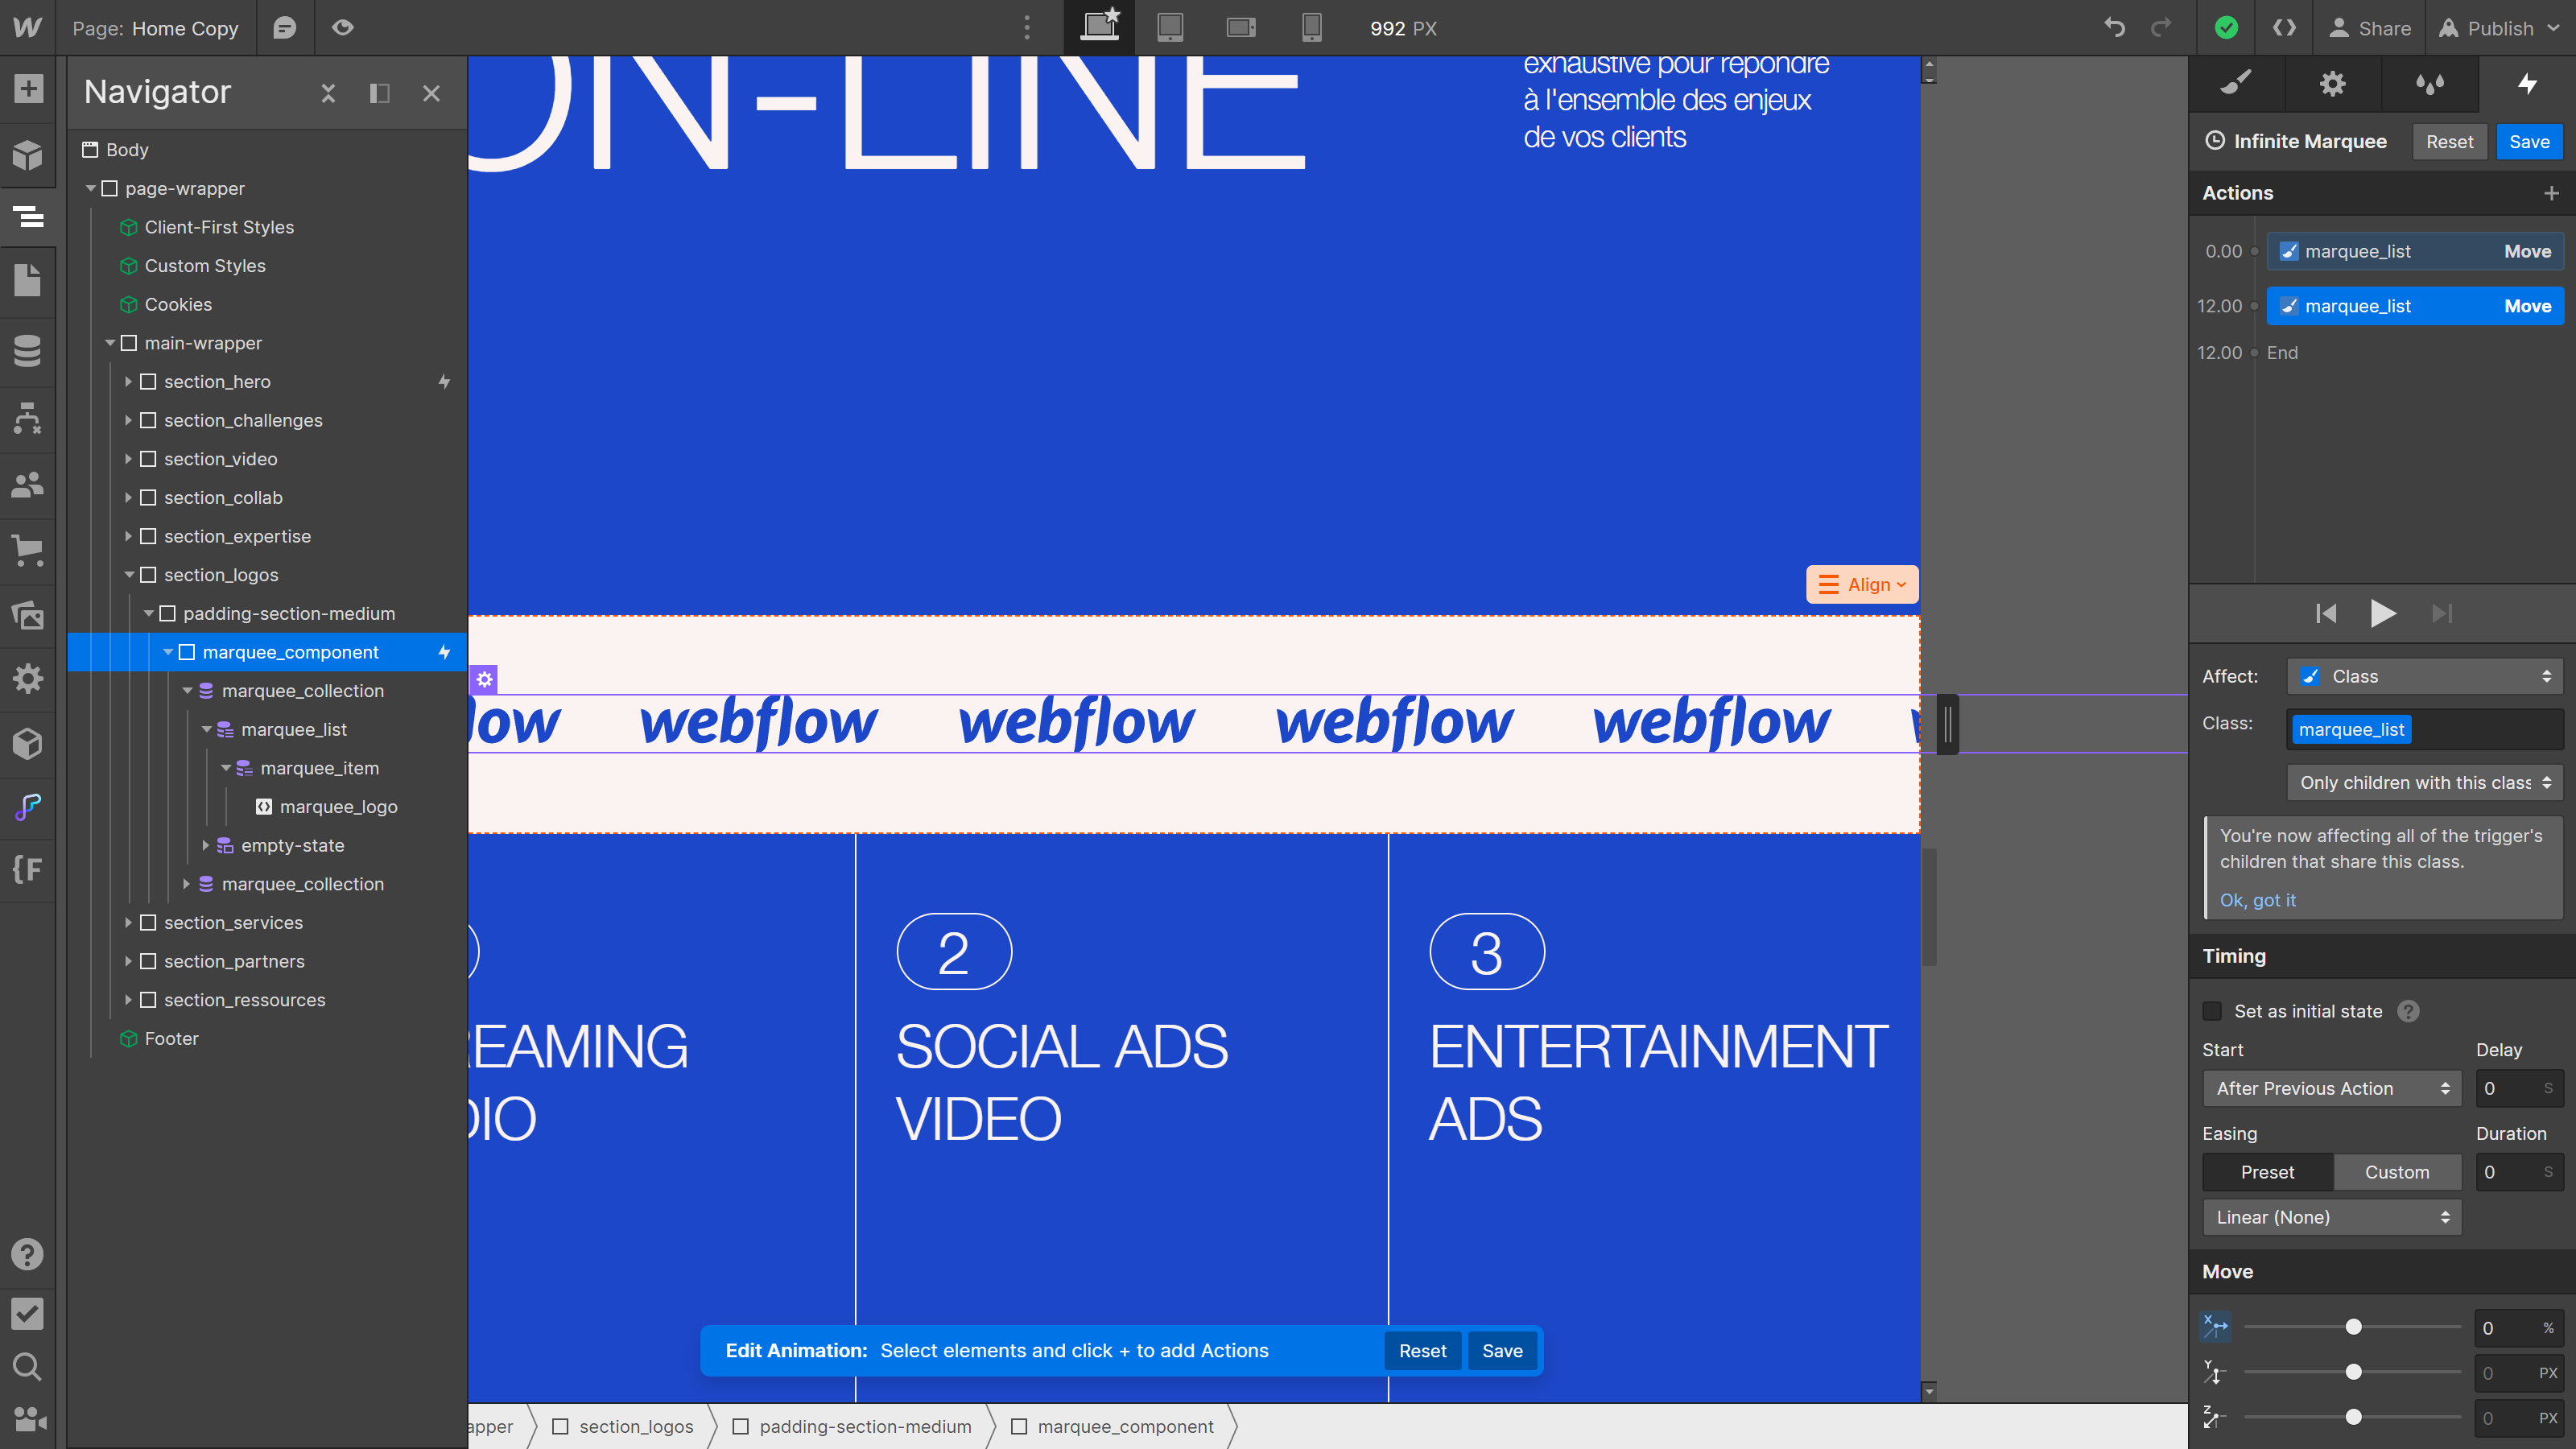Open the site Settings gear in left sidebar
The image size is (2576, 1449).
coord(28,679)
